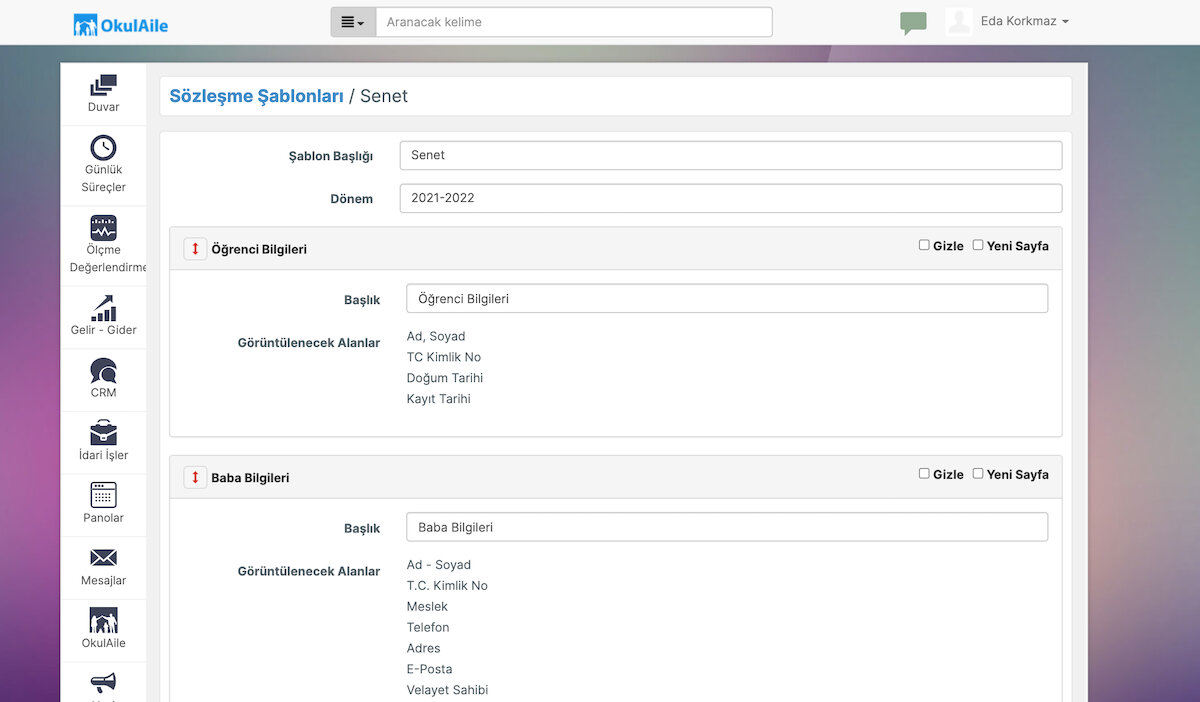Viewport: 1200px width, 702px height.
Task: Open İdari İşler briefcase icon
Action: (103, 433)
